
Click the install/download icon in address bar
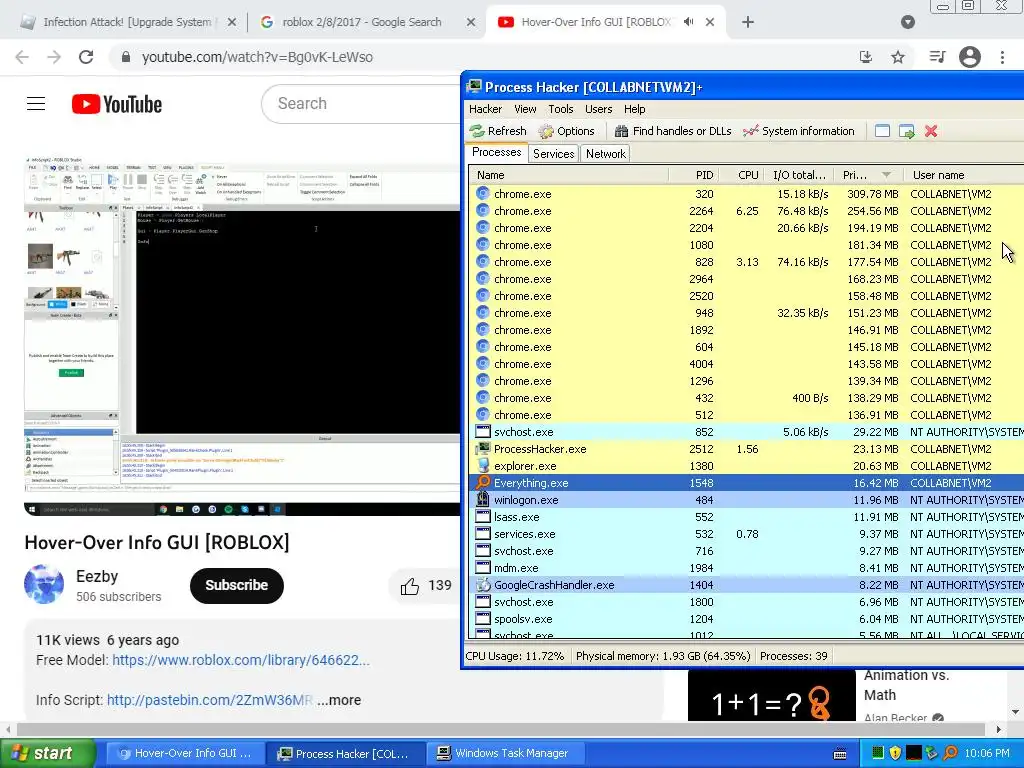point(866,57)
